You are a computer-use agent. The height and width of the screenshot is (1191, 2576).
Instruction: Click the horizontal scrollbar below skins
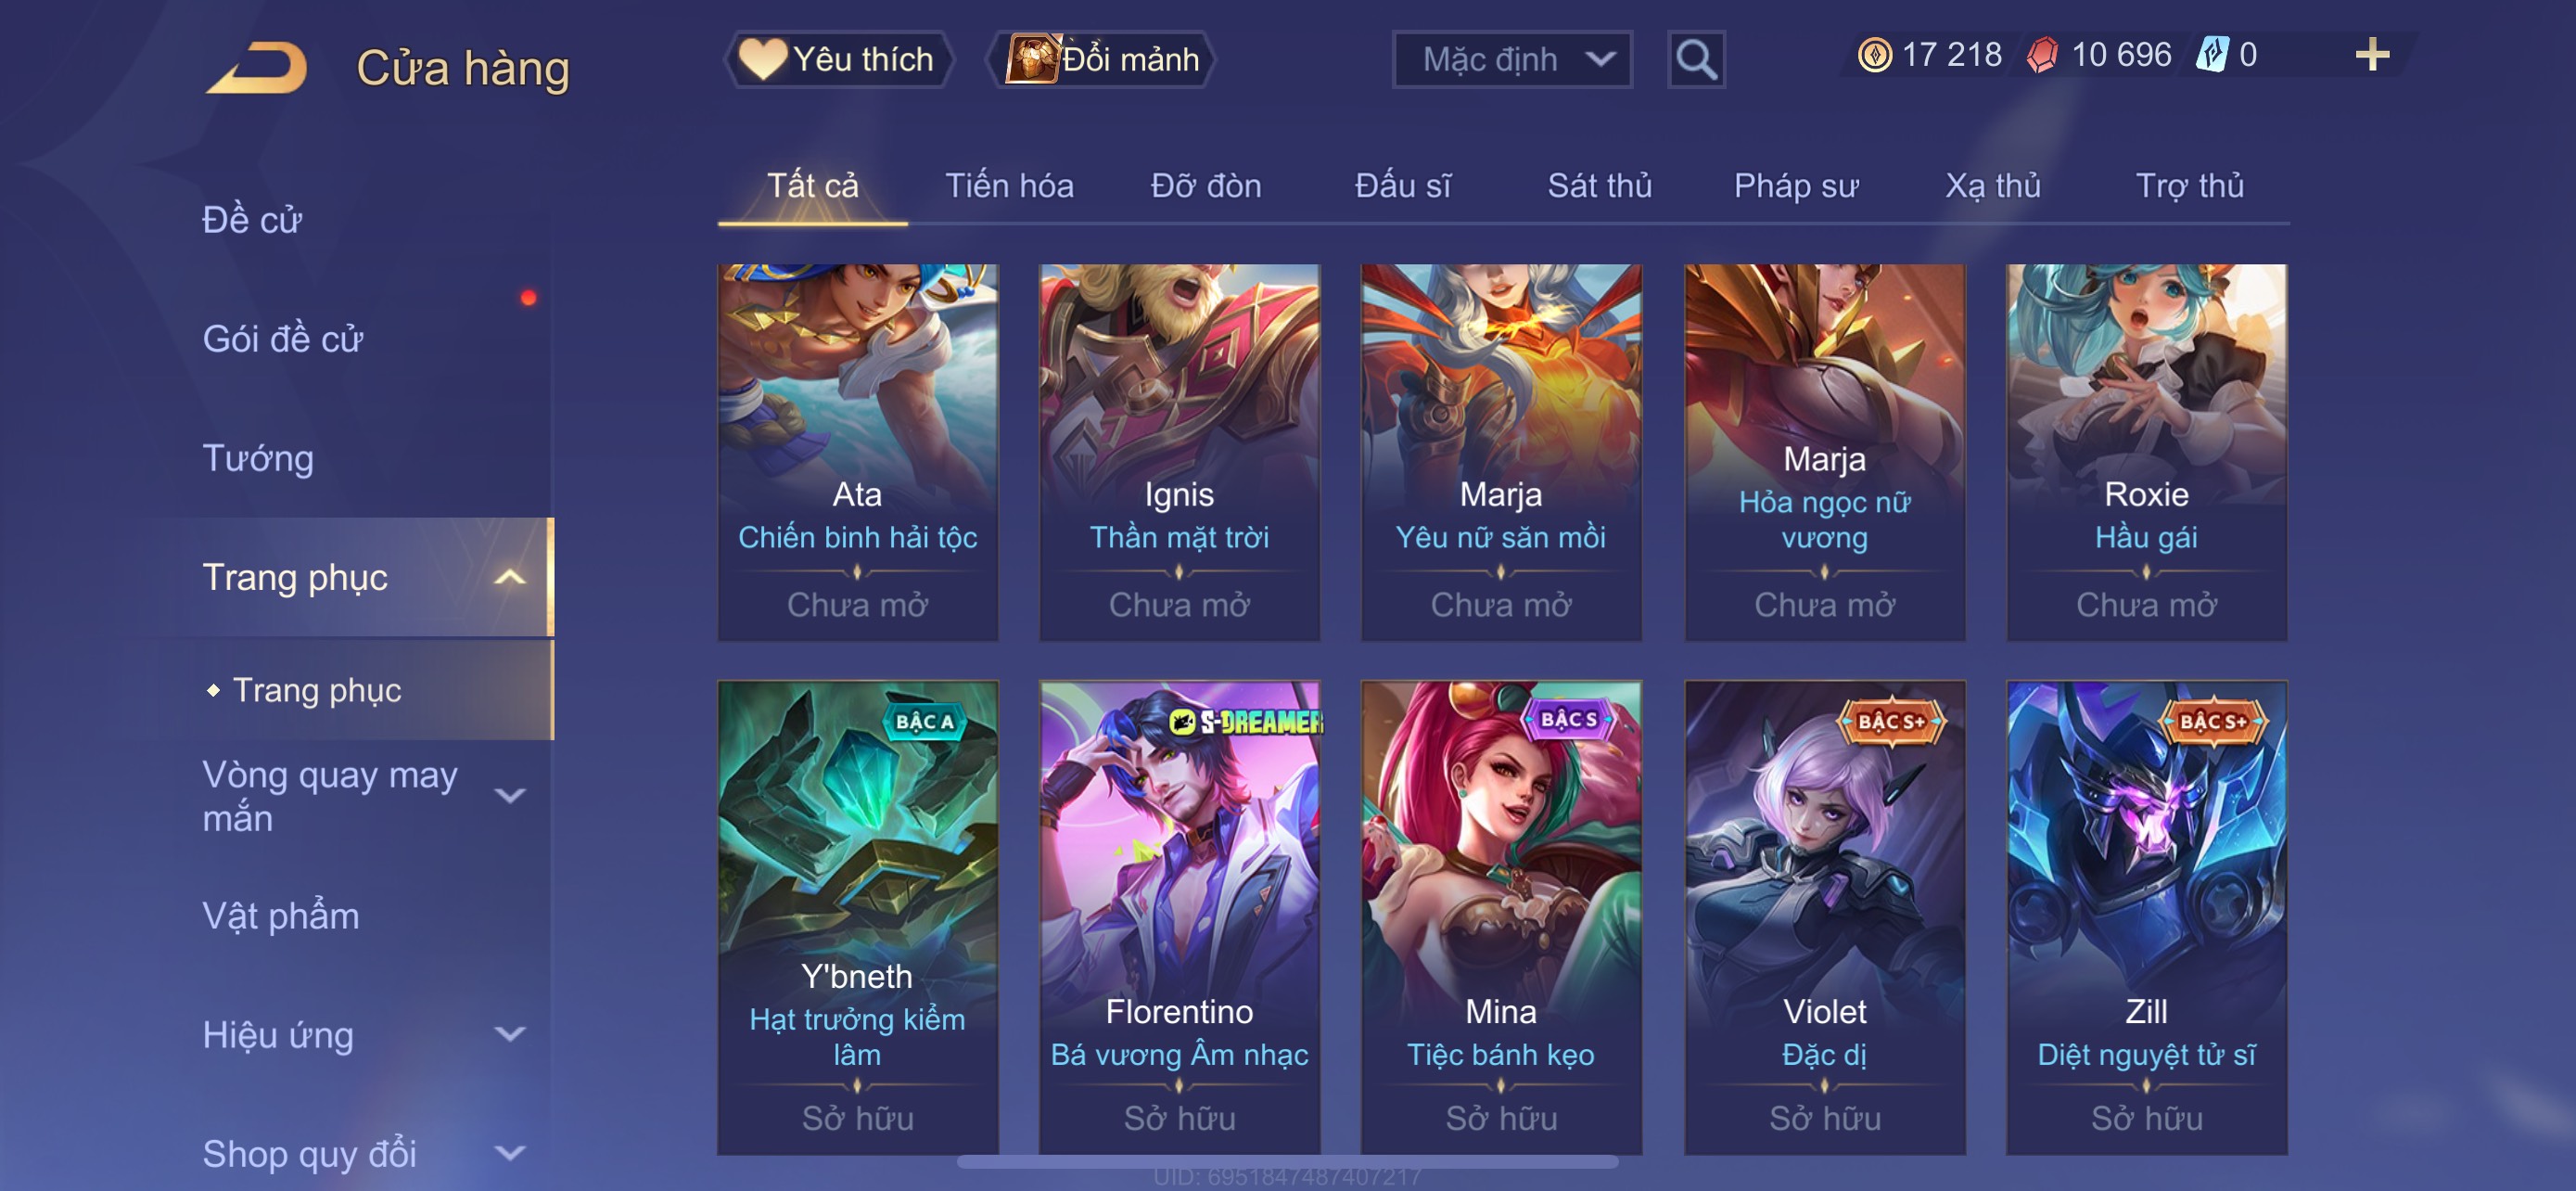(x=1287, y=1162)
